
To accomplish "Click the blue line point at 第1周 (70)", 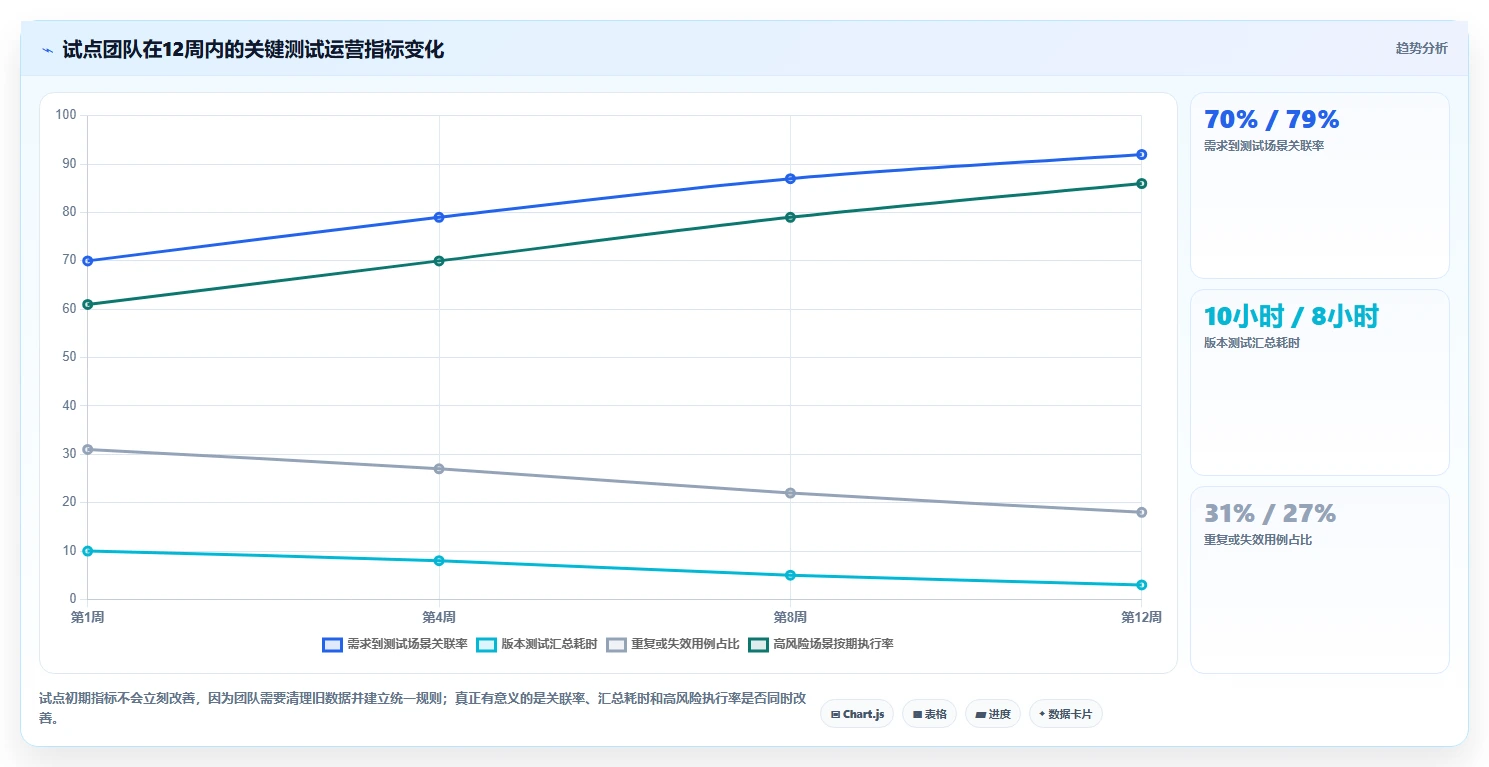I will coord(88,261).
